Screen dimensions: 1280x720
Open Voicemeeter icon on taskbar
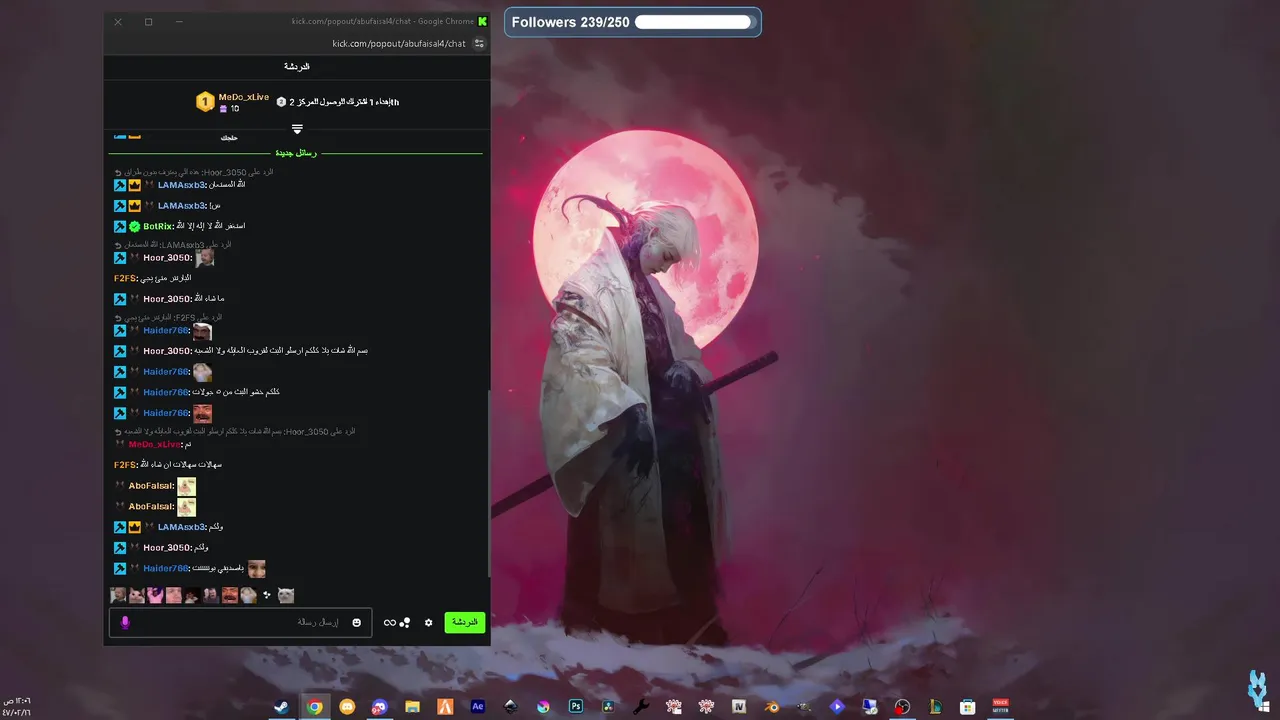click(x=1000, y=707)
